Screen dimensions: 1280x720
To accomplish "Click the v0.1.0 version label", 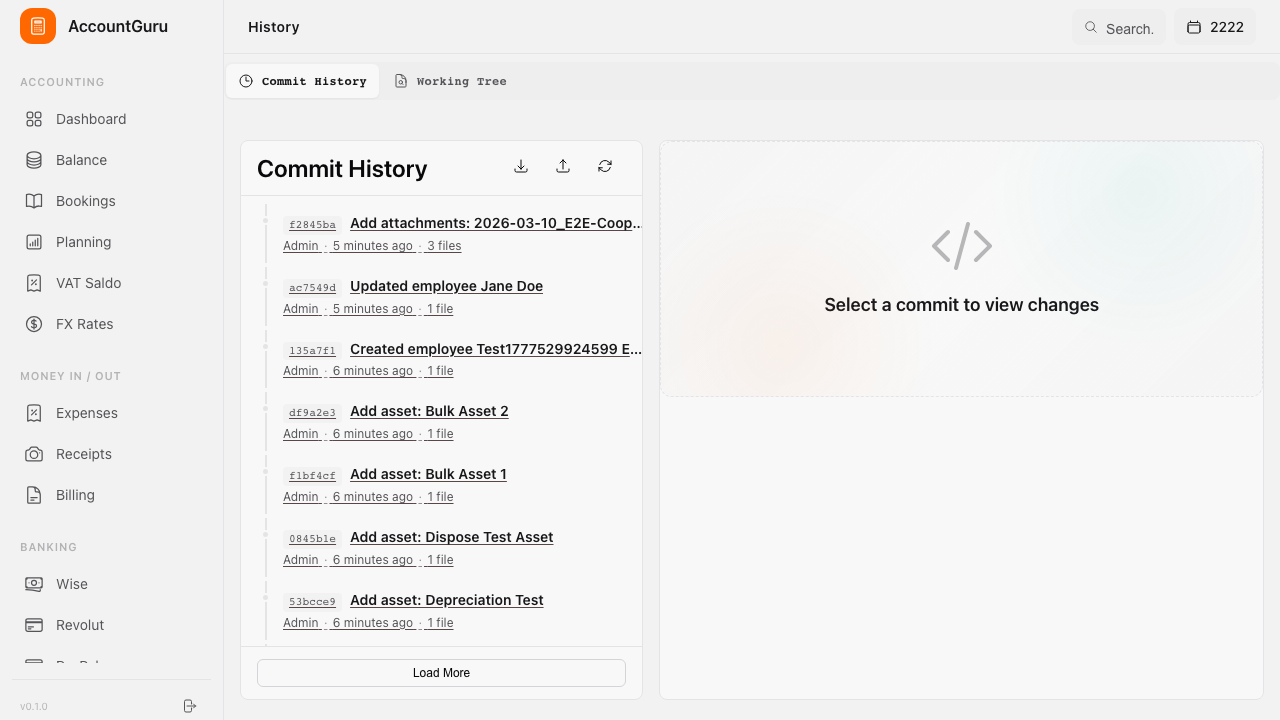I will pyautogui.click(x=34, y=707).
